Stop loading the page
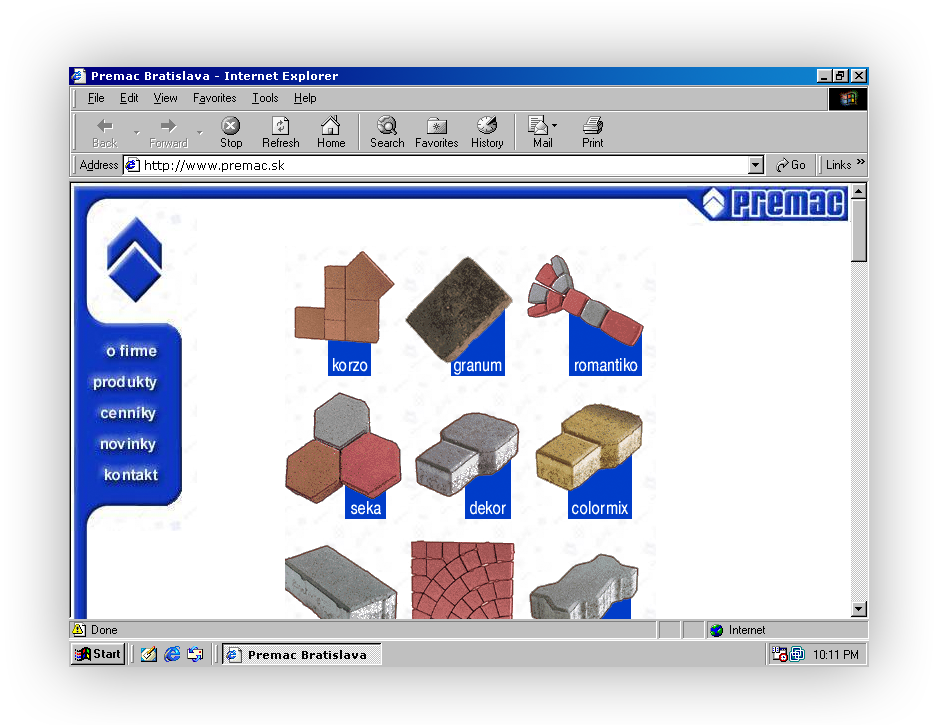The image size is (948, 725). (x=230, y=132)
